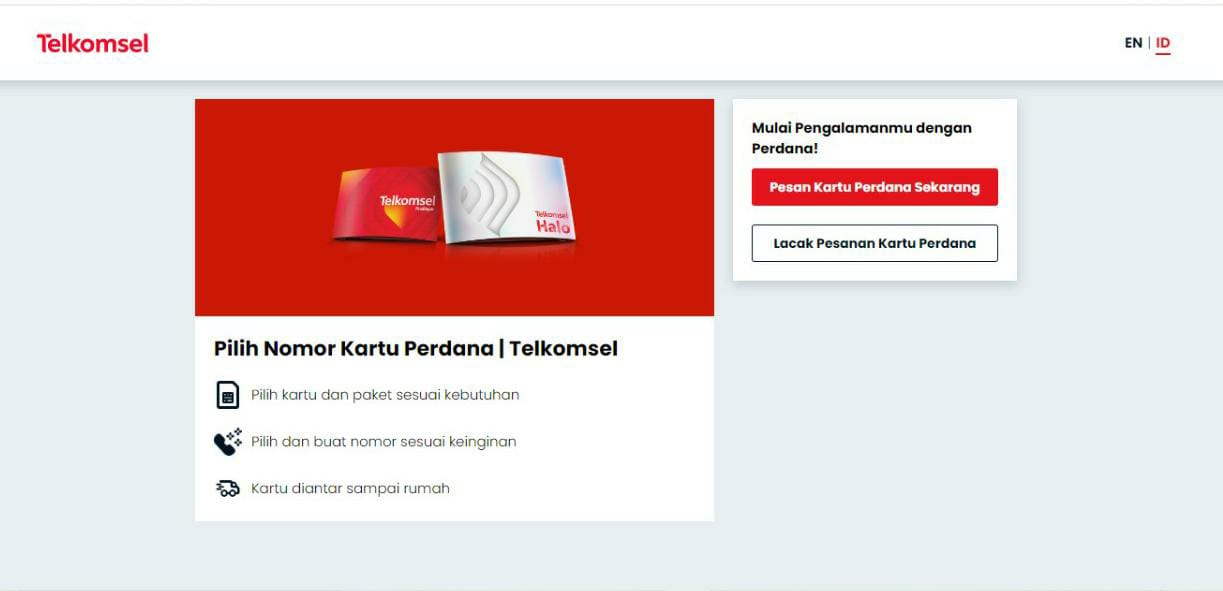Click the white Telkomsel Halo card image

pos(508,197)
